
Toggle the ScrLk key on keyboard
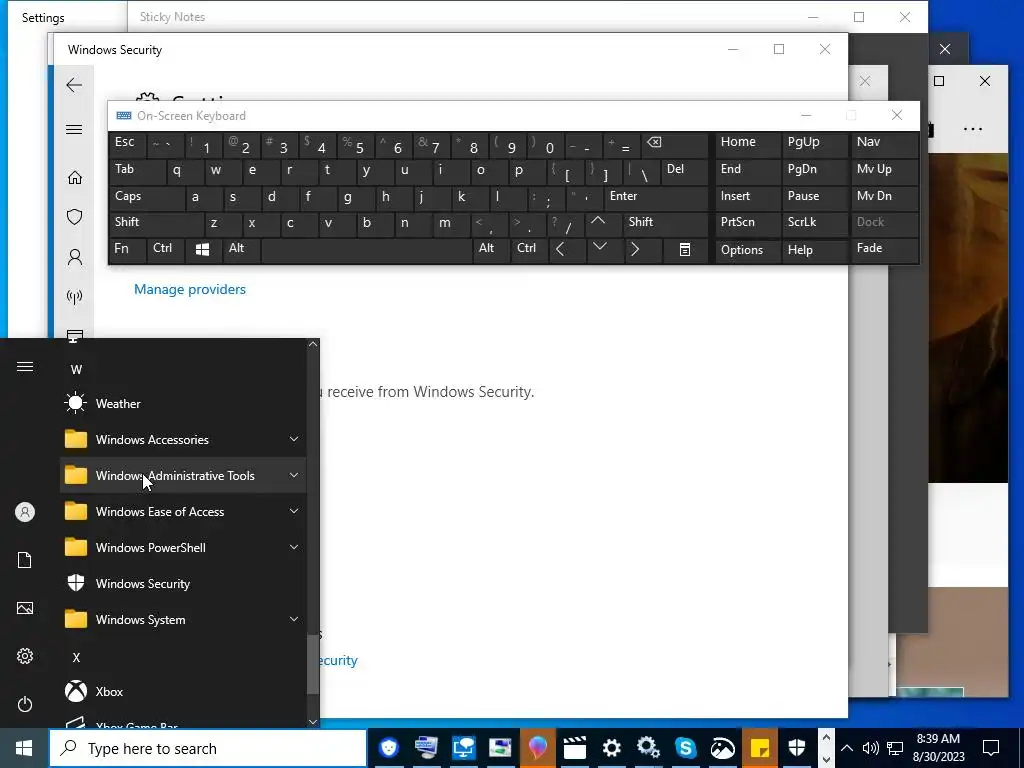tap(814, 223)
